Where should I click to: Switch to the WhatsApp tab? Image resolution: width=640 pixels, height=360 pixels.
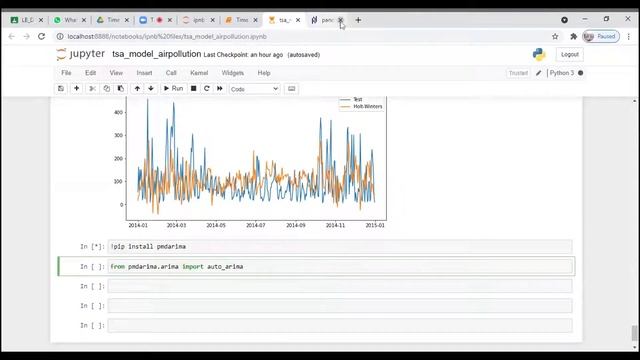point(69,20)
